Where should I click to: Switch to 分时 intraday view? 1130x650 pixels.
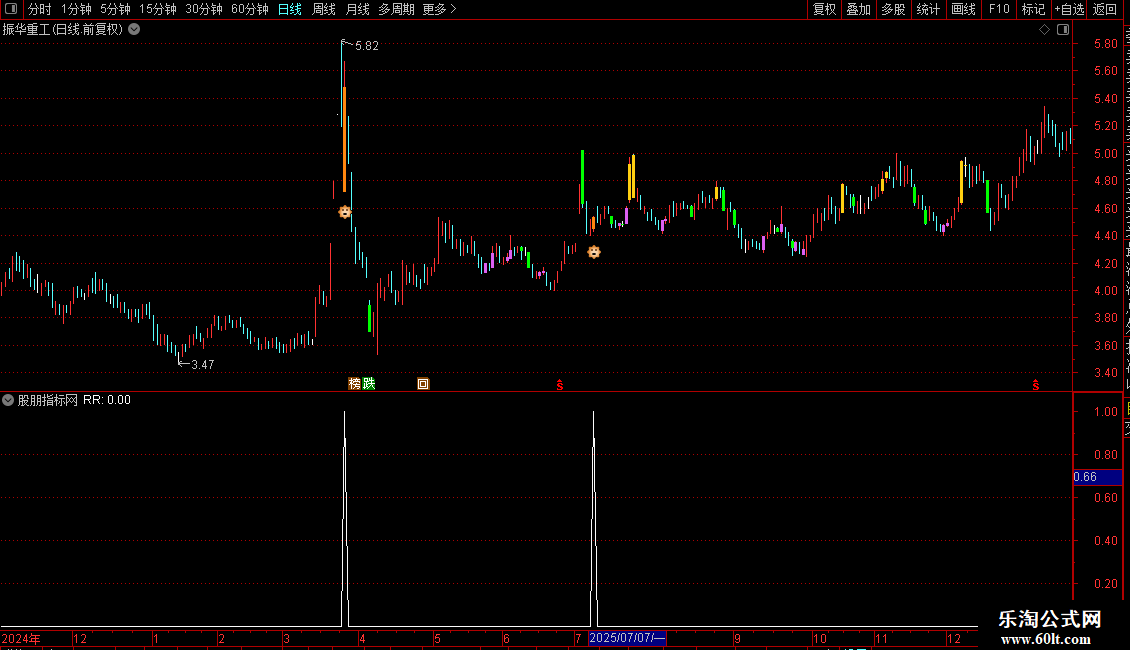(x=40, y=9)
